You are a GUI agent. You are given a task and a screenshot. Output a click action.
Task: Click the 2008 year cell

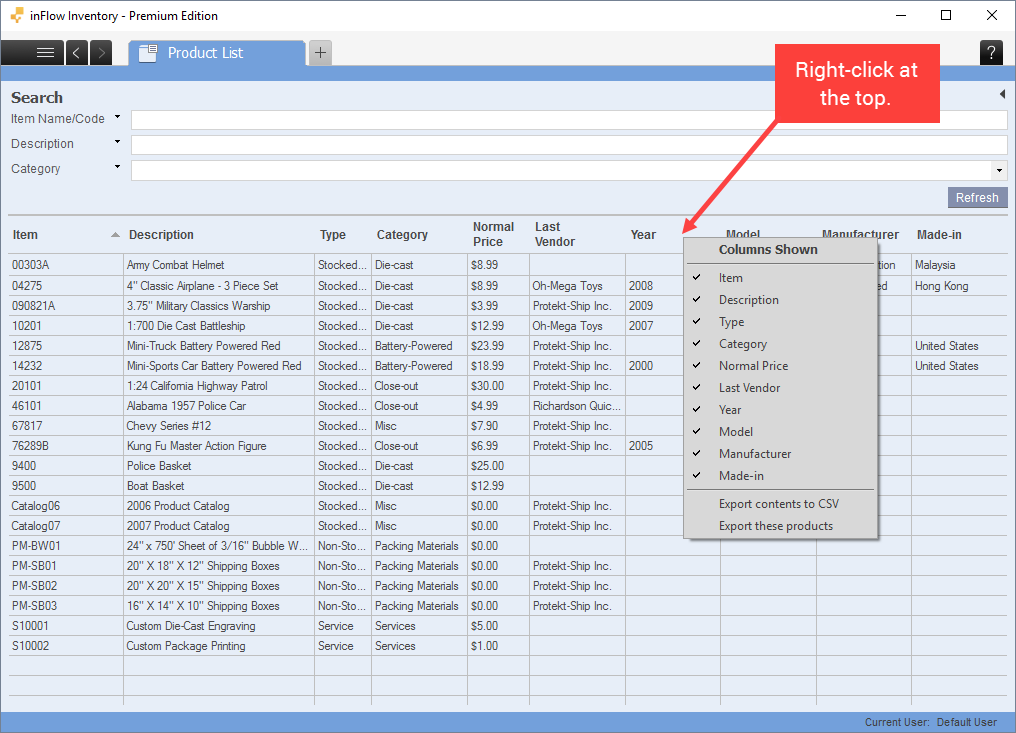(x=641, y=286)
